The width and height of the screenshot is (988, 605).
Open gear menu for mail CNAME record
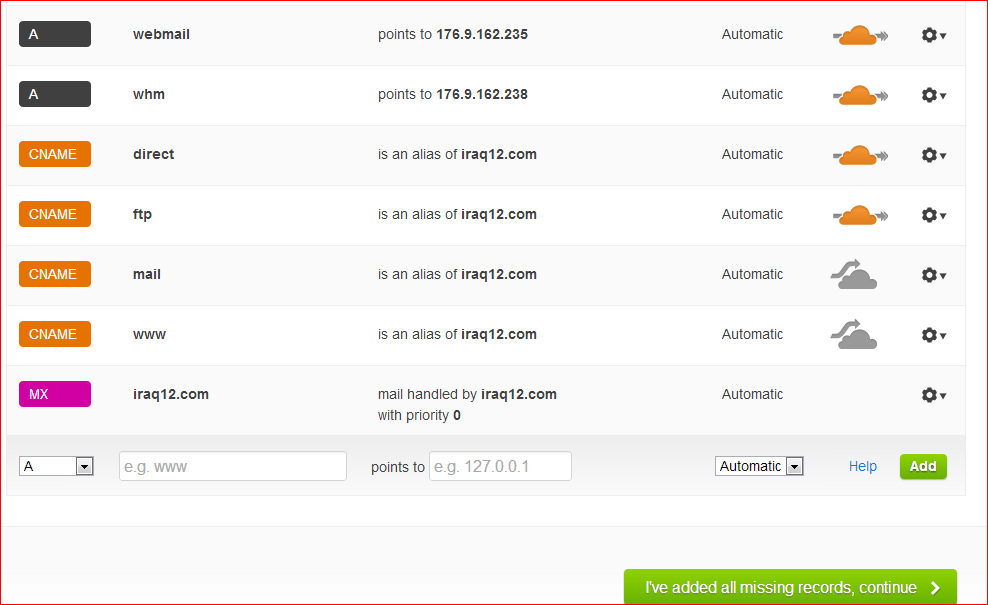[933, 275]
